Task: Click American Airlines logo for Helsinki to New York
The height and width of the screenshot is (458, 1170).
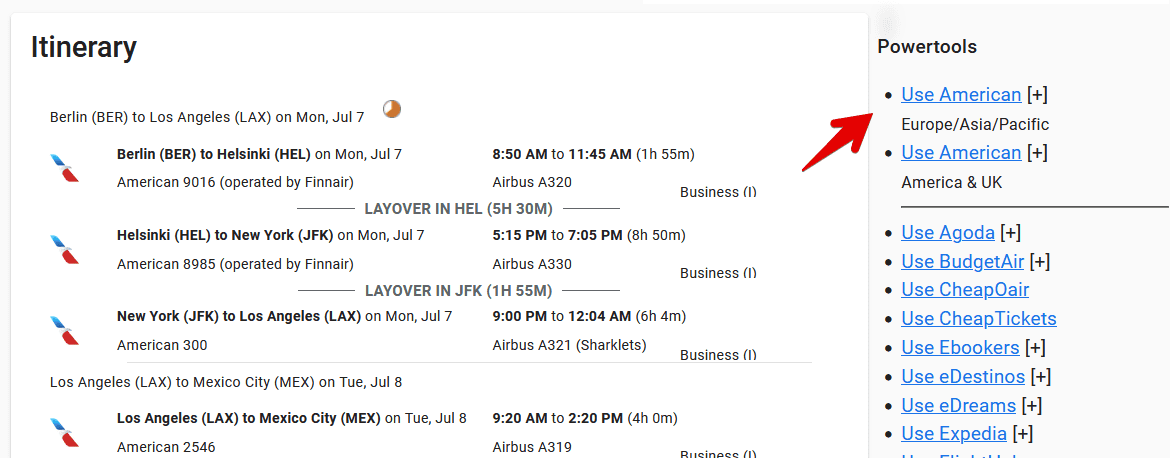Action: point(65,249)
